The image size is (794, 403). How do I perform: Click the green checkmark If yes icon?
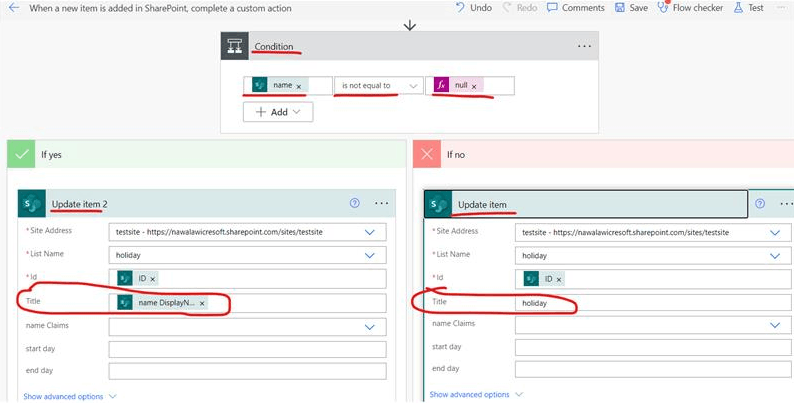point(22,154)
